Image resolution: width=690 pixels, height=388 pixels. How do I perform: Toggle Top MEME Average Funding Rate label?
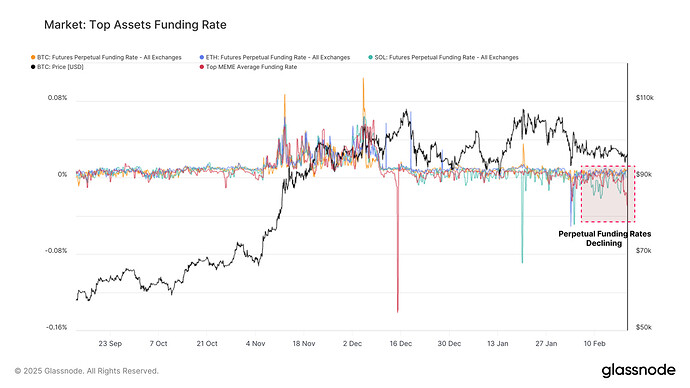tap(251, 67)
